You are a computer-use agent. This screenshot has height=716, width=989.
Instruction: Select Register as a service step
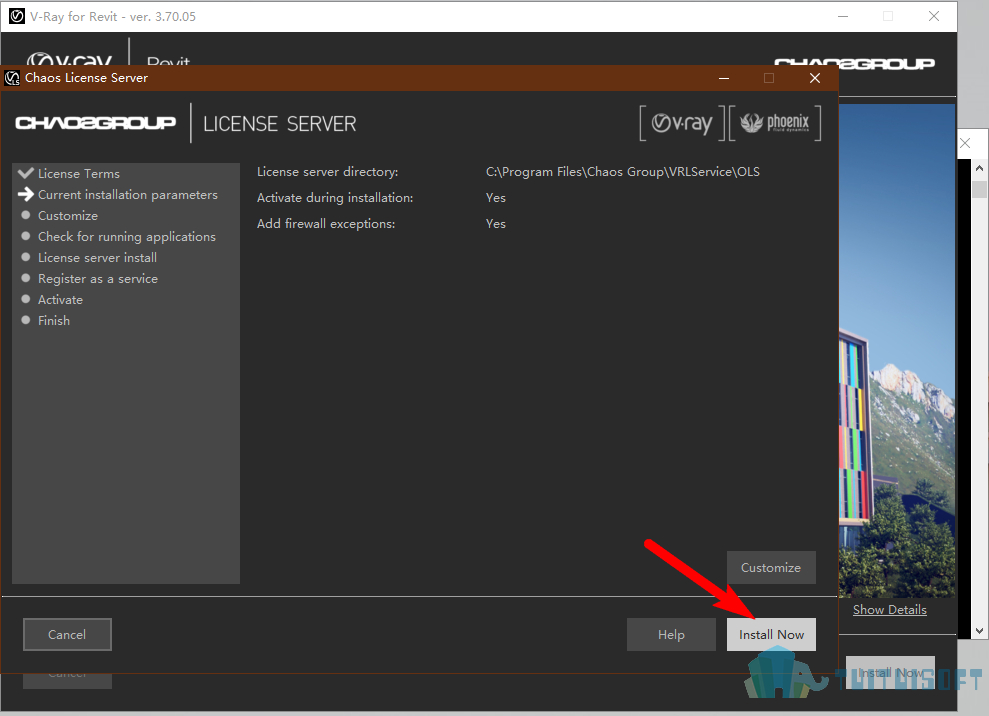click(98, 279)
